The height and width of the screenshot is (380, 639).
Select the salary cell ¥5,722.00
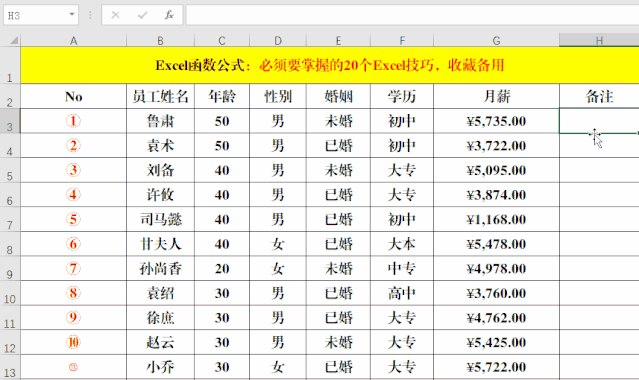click(x=496, y=367)
